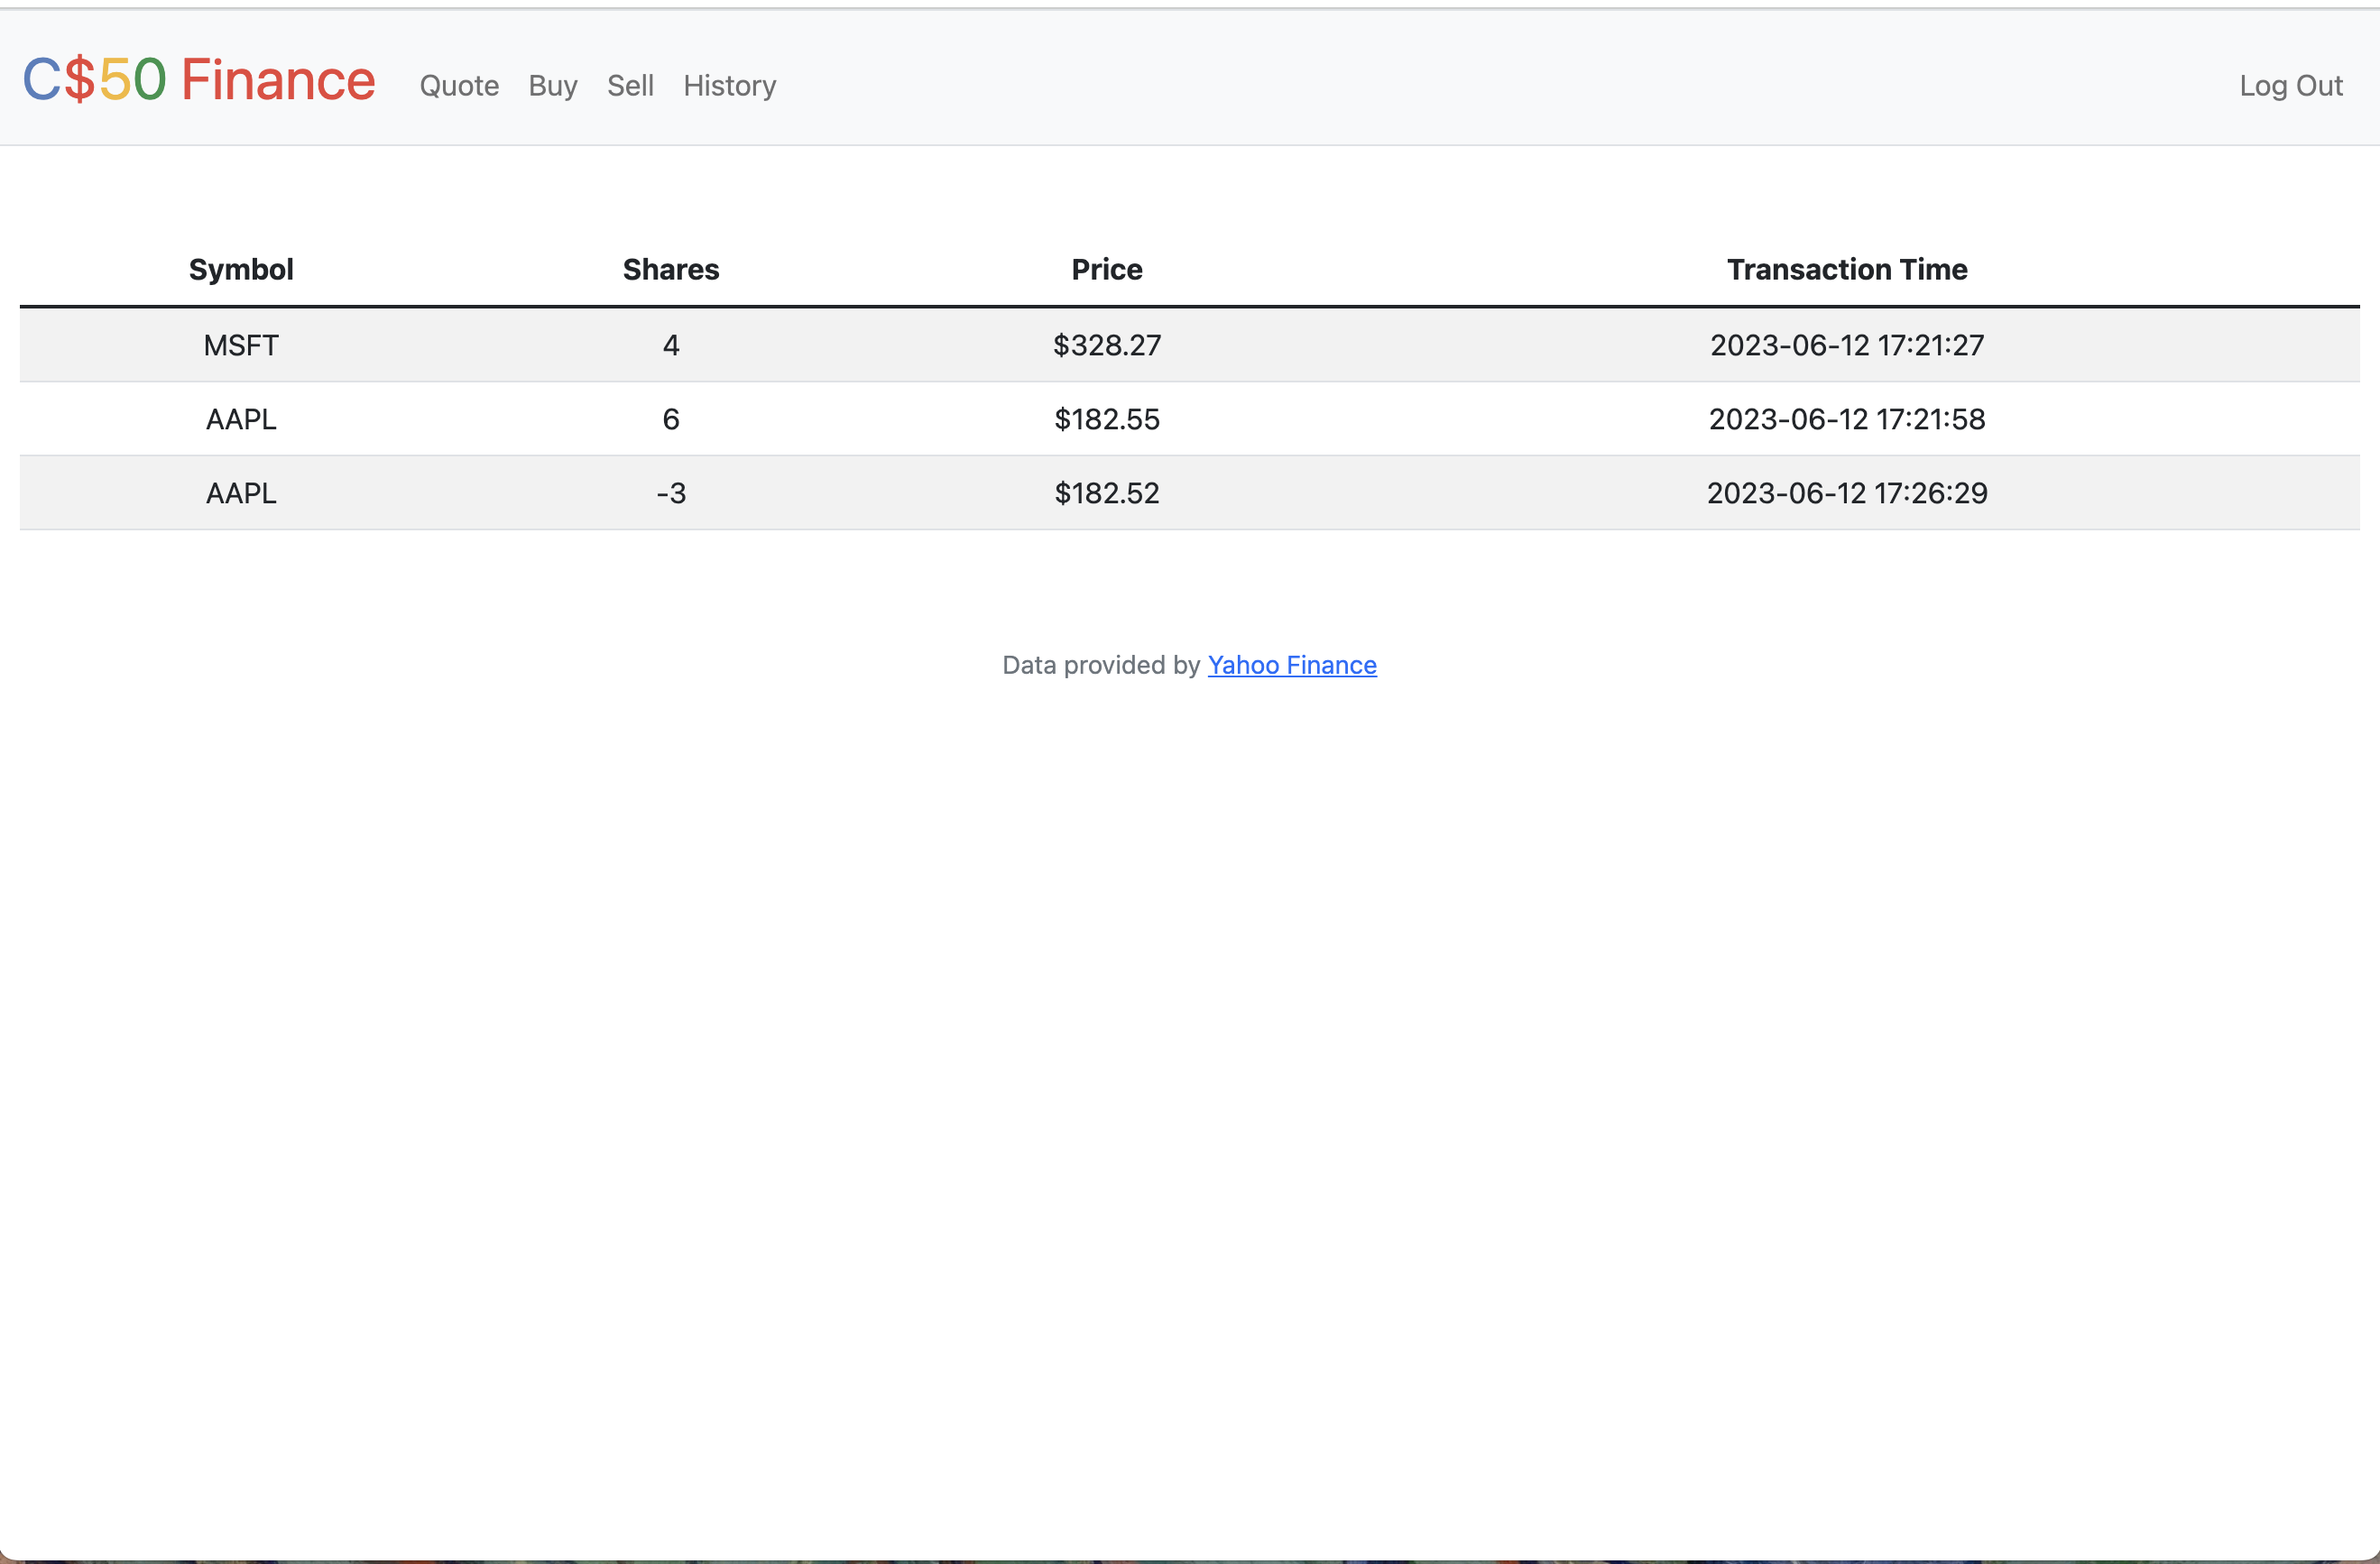Click the timestamp 2023-06-12 17:21:58

[1847, 419]
